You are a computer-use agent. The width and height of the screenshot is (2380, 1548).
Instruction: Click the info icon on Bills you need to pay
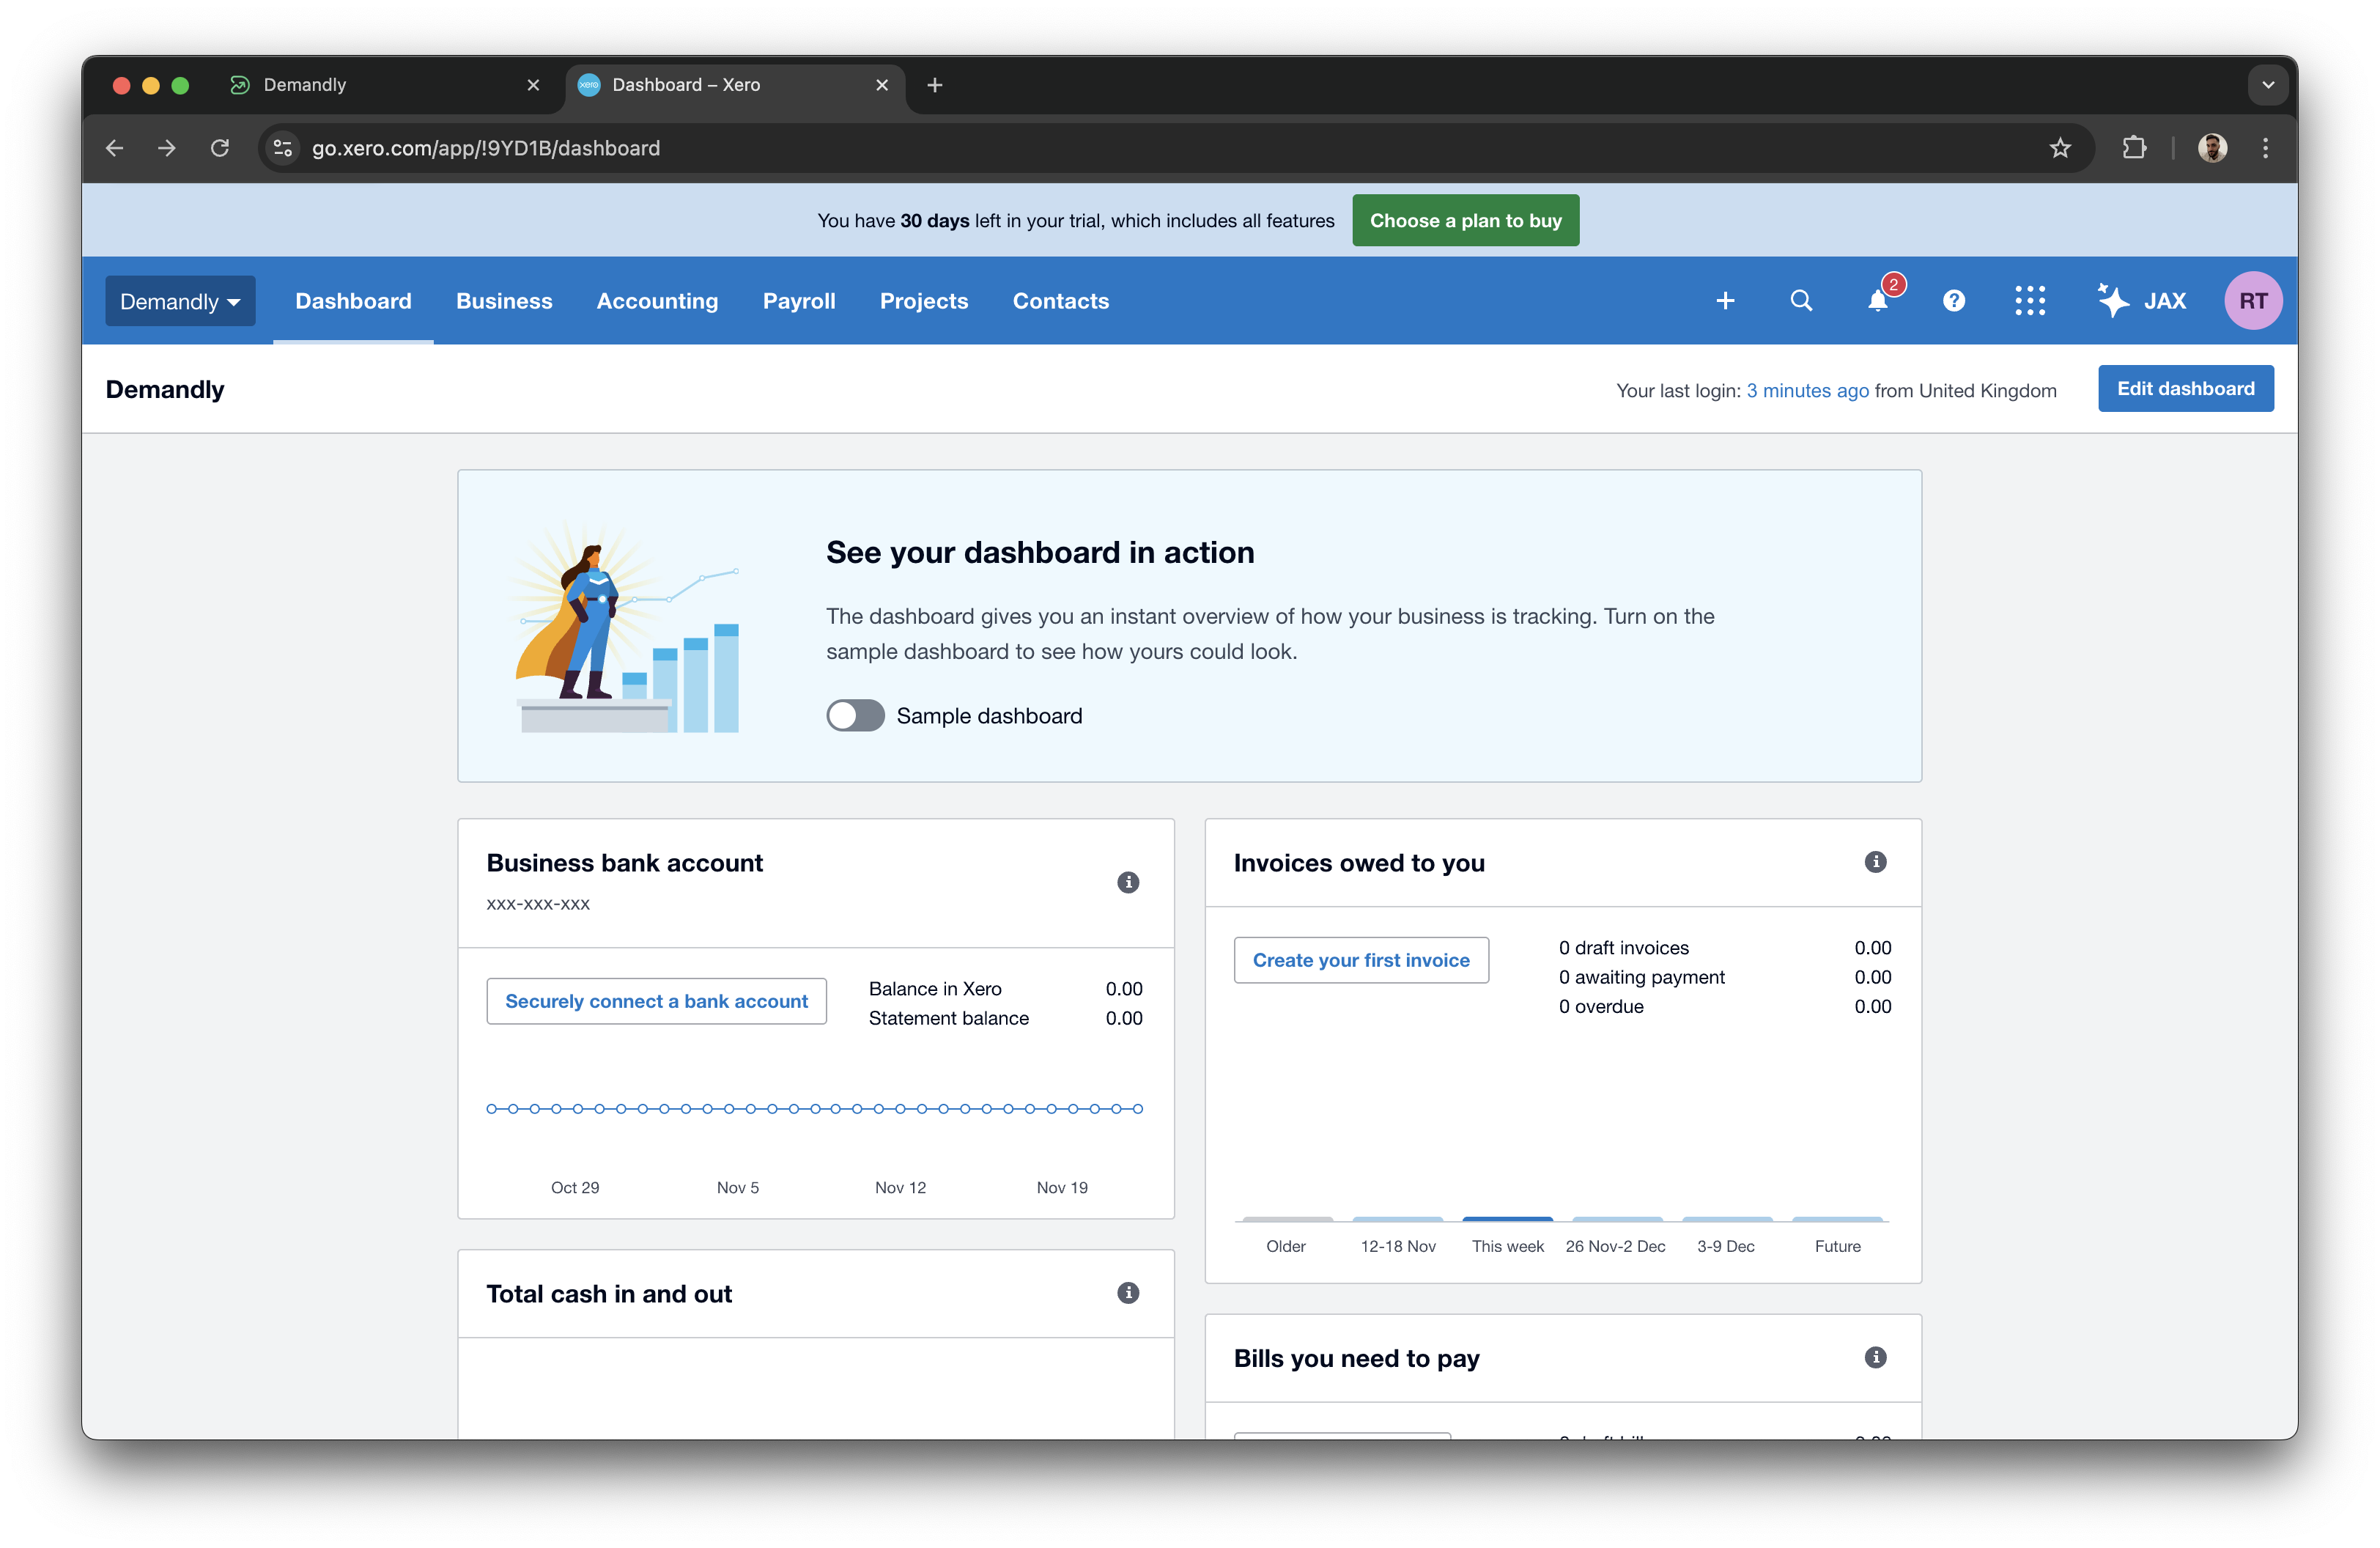click(x=1875, y=1357)
